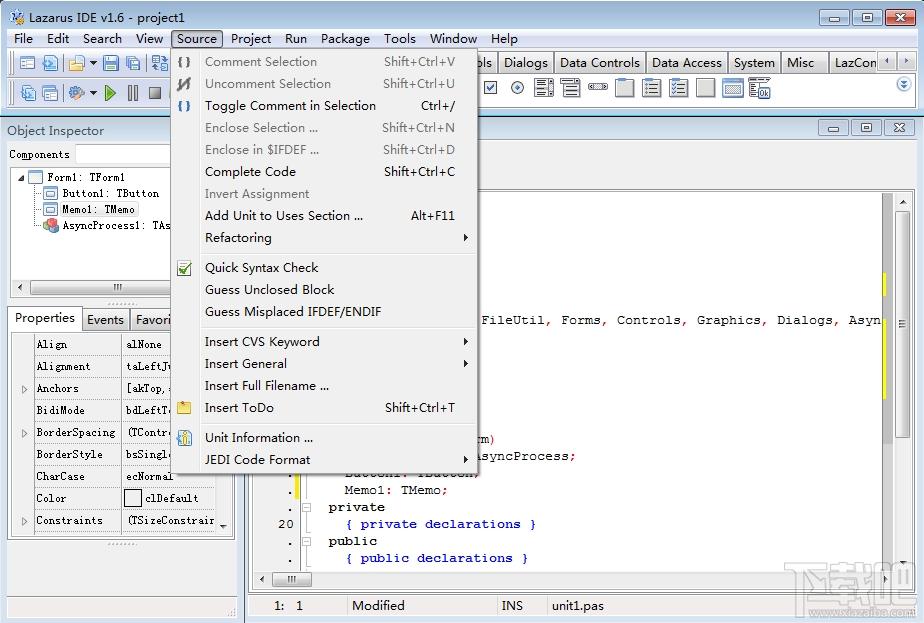924x623 pixels.
Task: Select the TRadioGroup component in palette
Action: pos(651,88)
